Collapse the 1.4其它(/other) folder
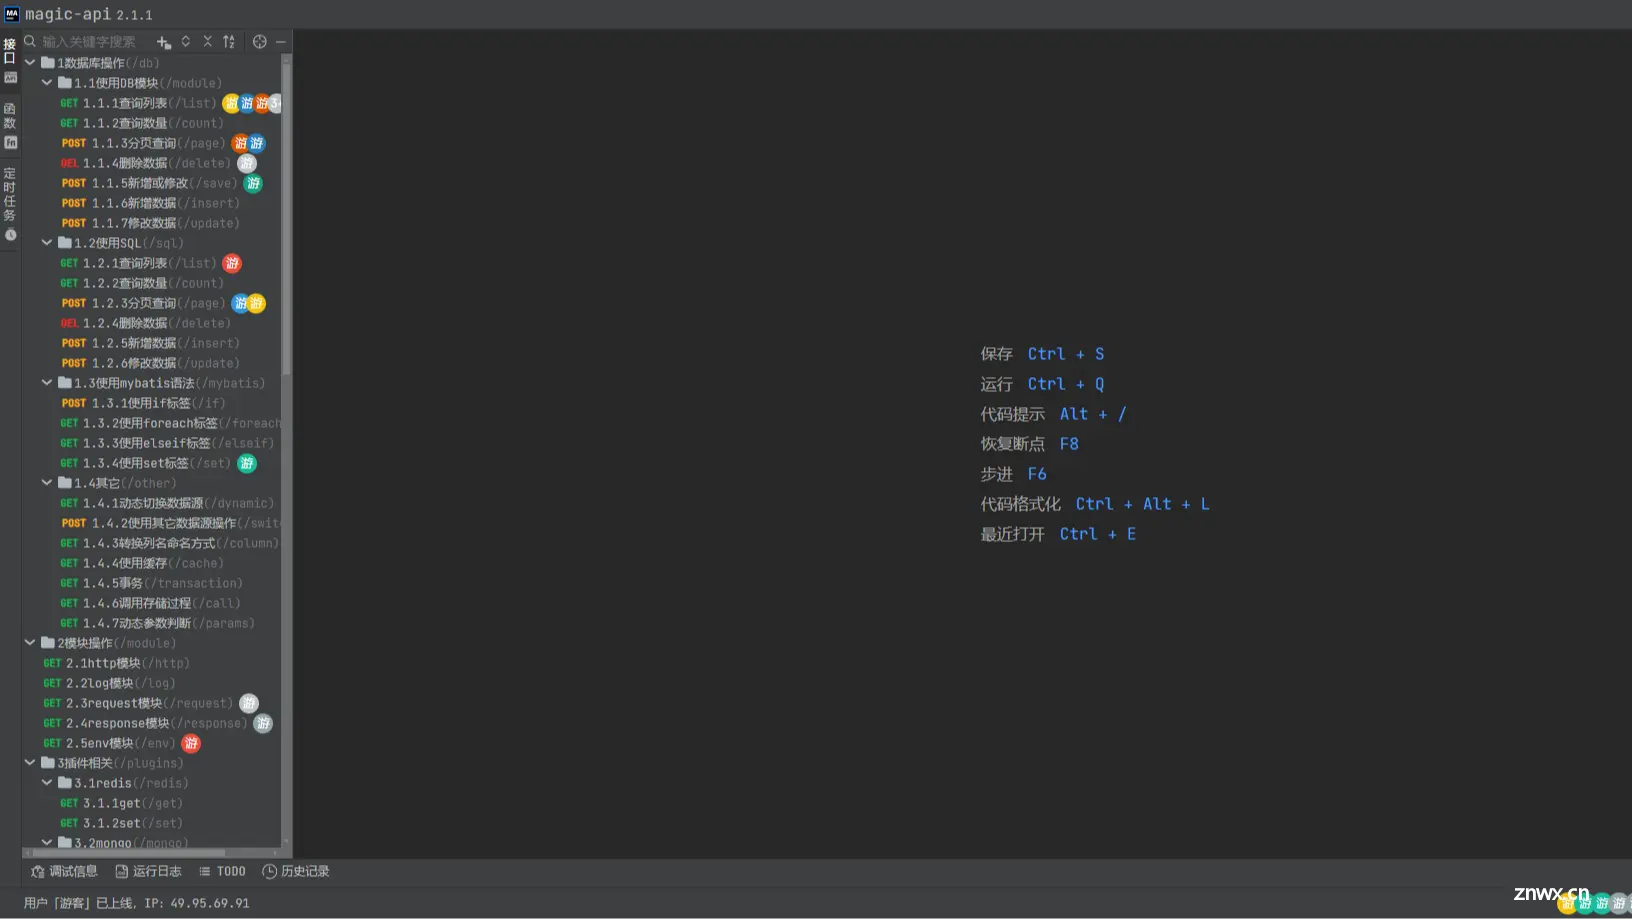 pos(47,483)
